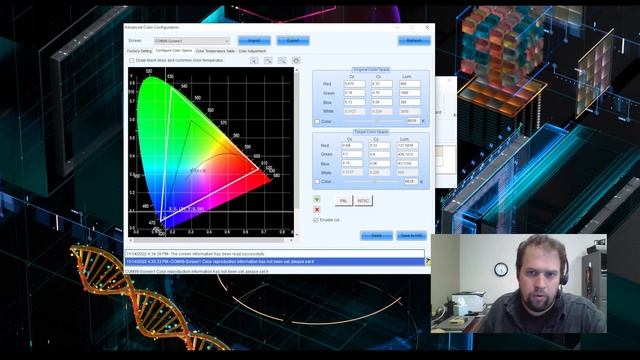Click Target Color Space temperature slider
Viewport: 640px width, 360px height.
(372, 181)
